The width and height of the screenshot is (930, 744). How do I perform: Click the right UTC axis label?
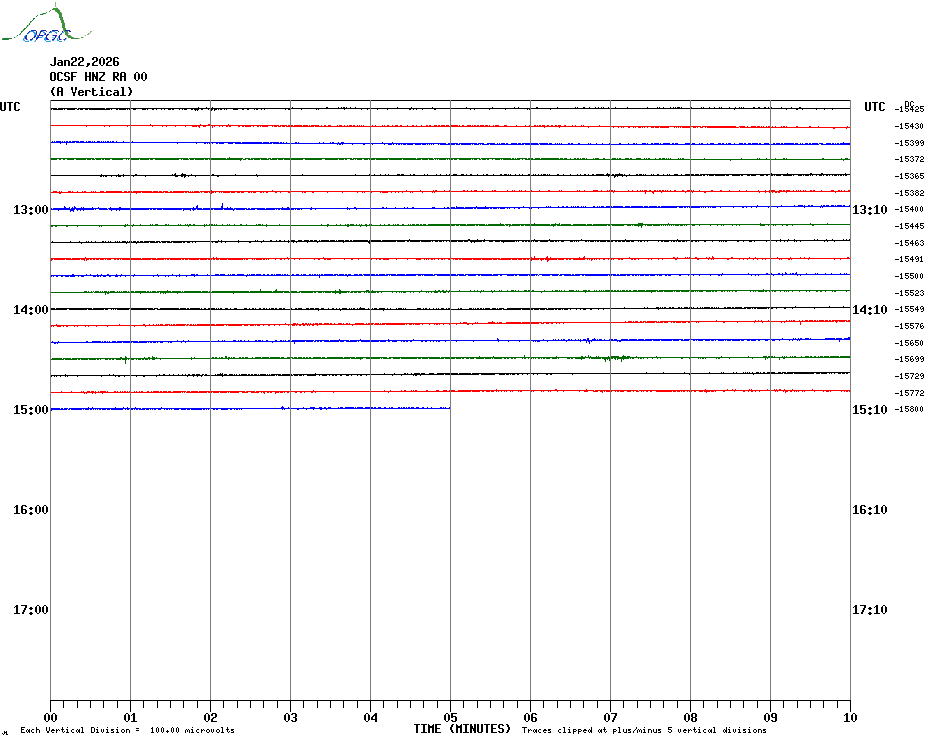click(x=874, y=107)
